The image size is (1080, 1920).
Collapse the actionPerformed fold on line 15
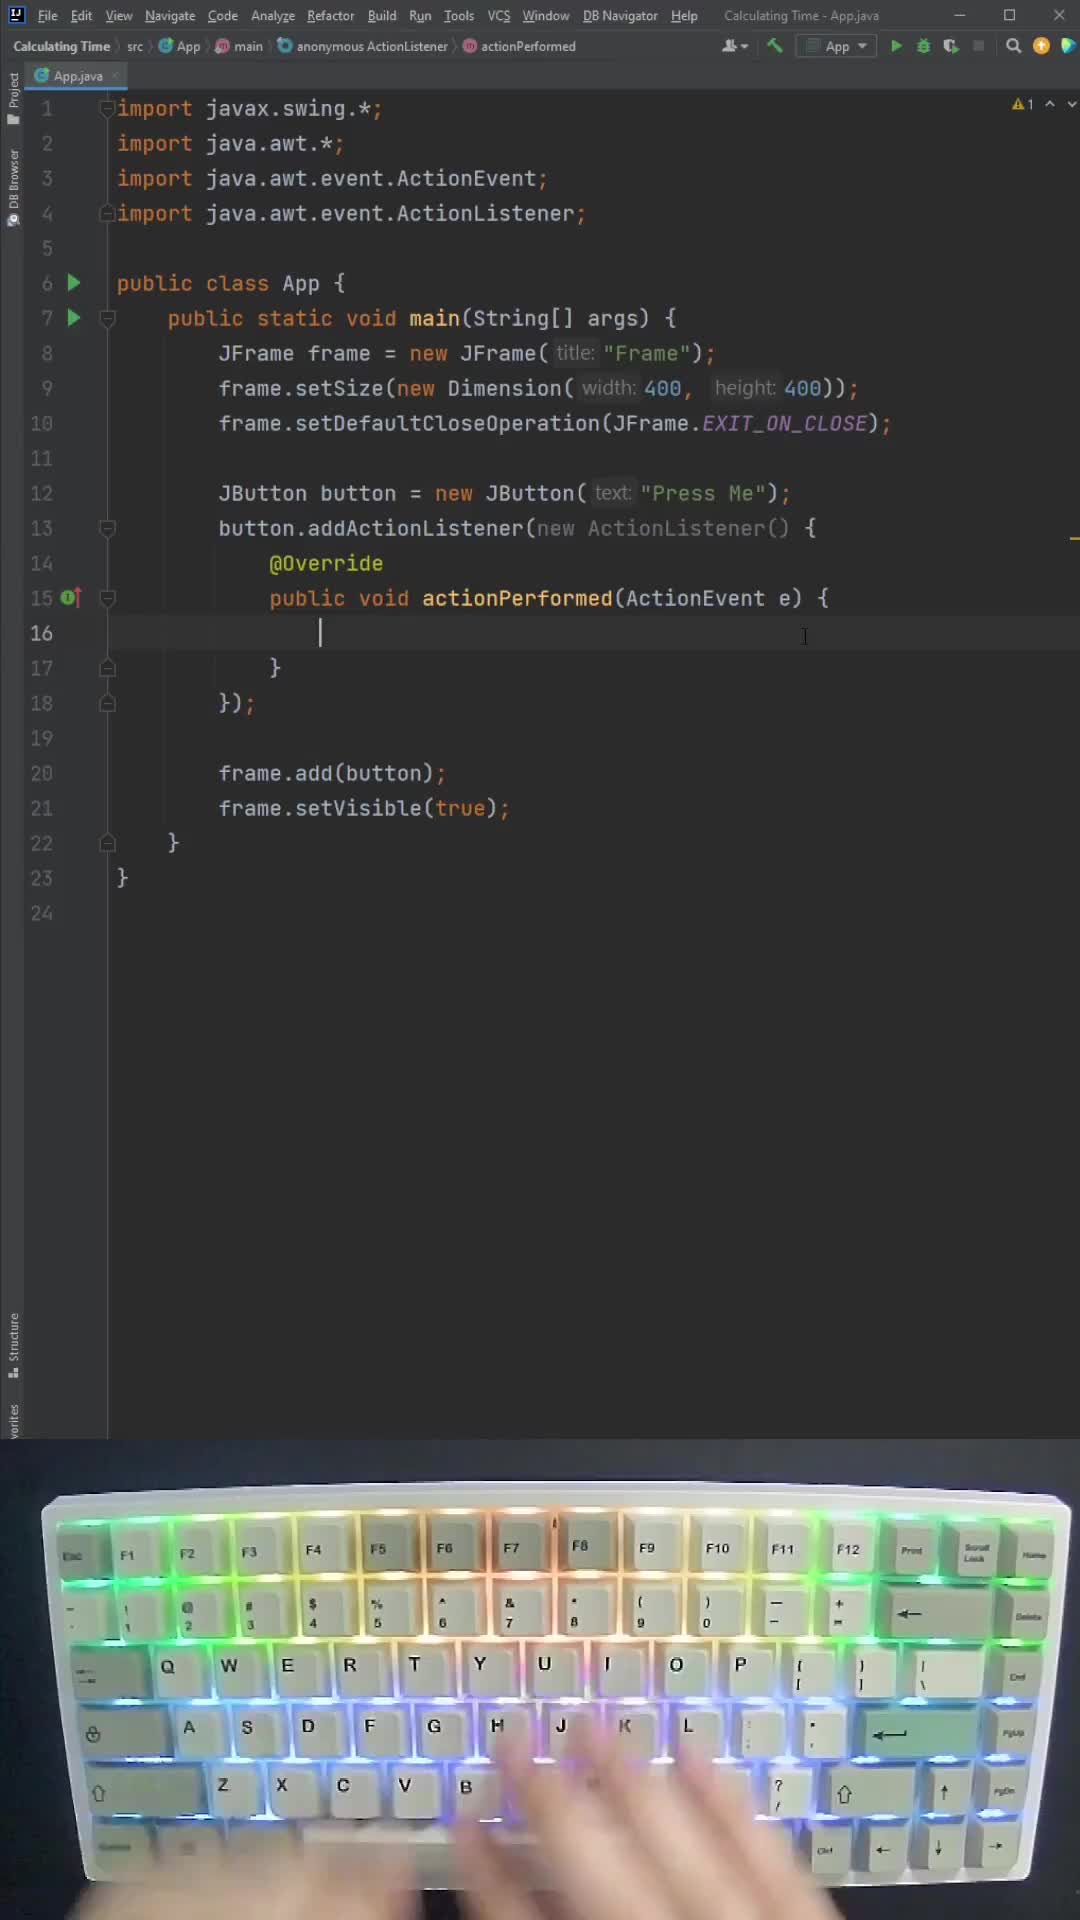(x=107, y=599)
